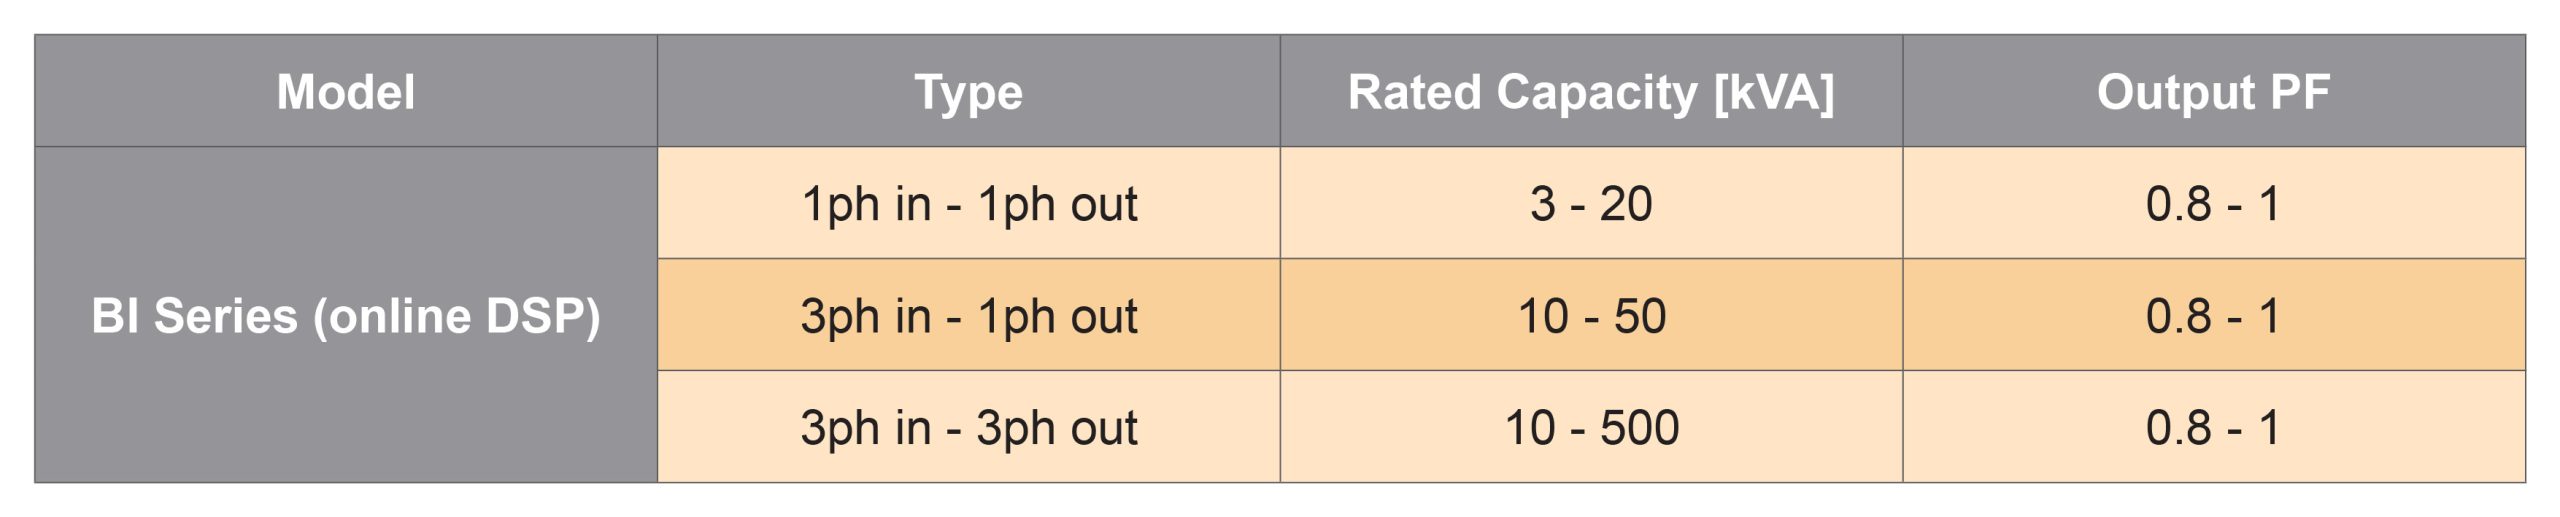This screenshot has height=517, width=2560.
Task: Click the Output PF column header
Action: click(2213, 92)
